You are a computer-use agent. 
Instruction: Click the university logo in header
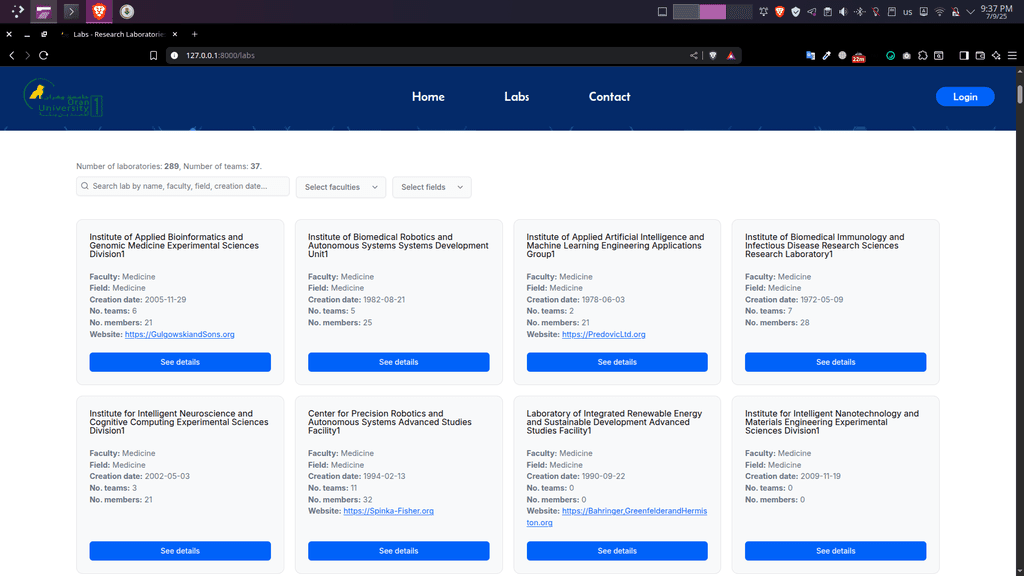point(62,98)
